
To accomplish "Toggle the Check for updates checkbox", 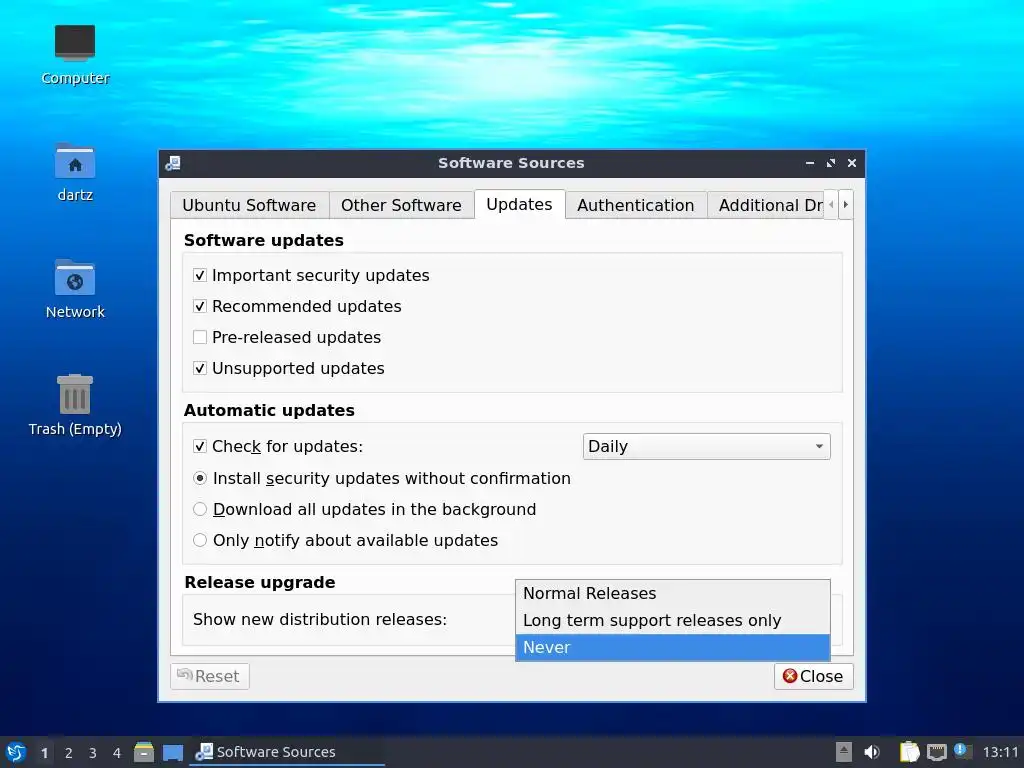I will pos(200,447).
